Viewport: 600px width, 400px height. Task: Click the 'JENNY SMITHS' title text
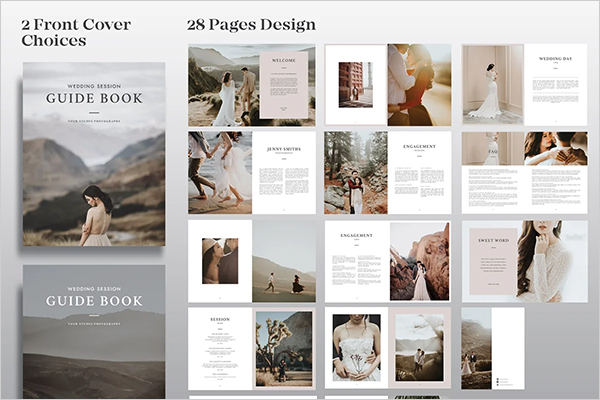click(284, 149)
